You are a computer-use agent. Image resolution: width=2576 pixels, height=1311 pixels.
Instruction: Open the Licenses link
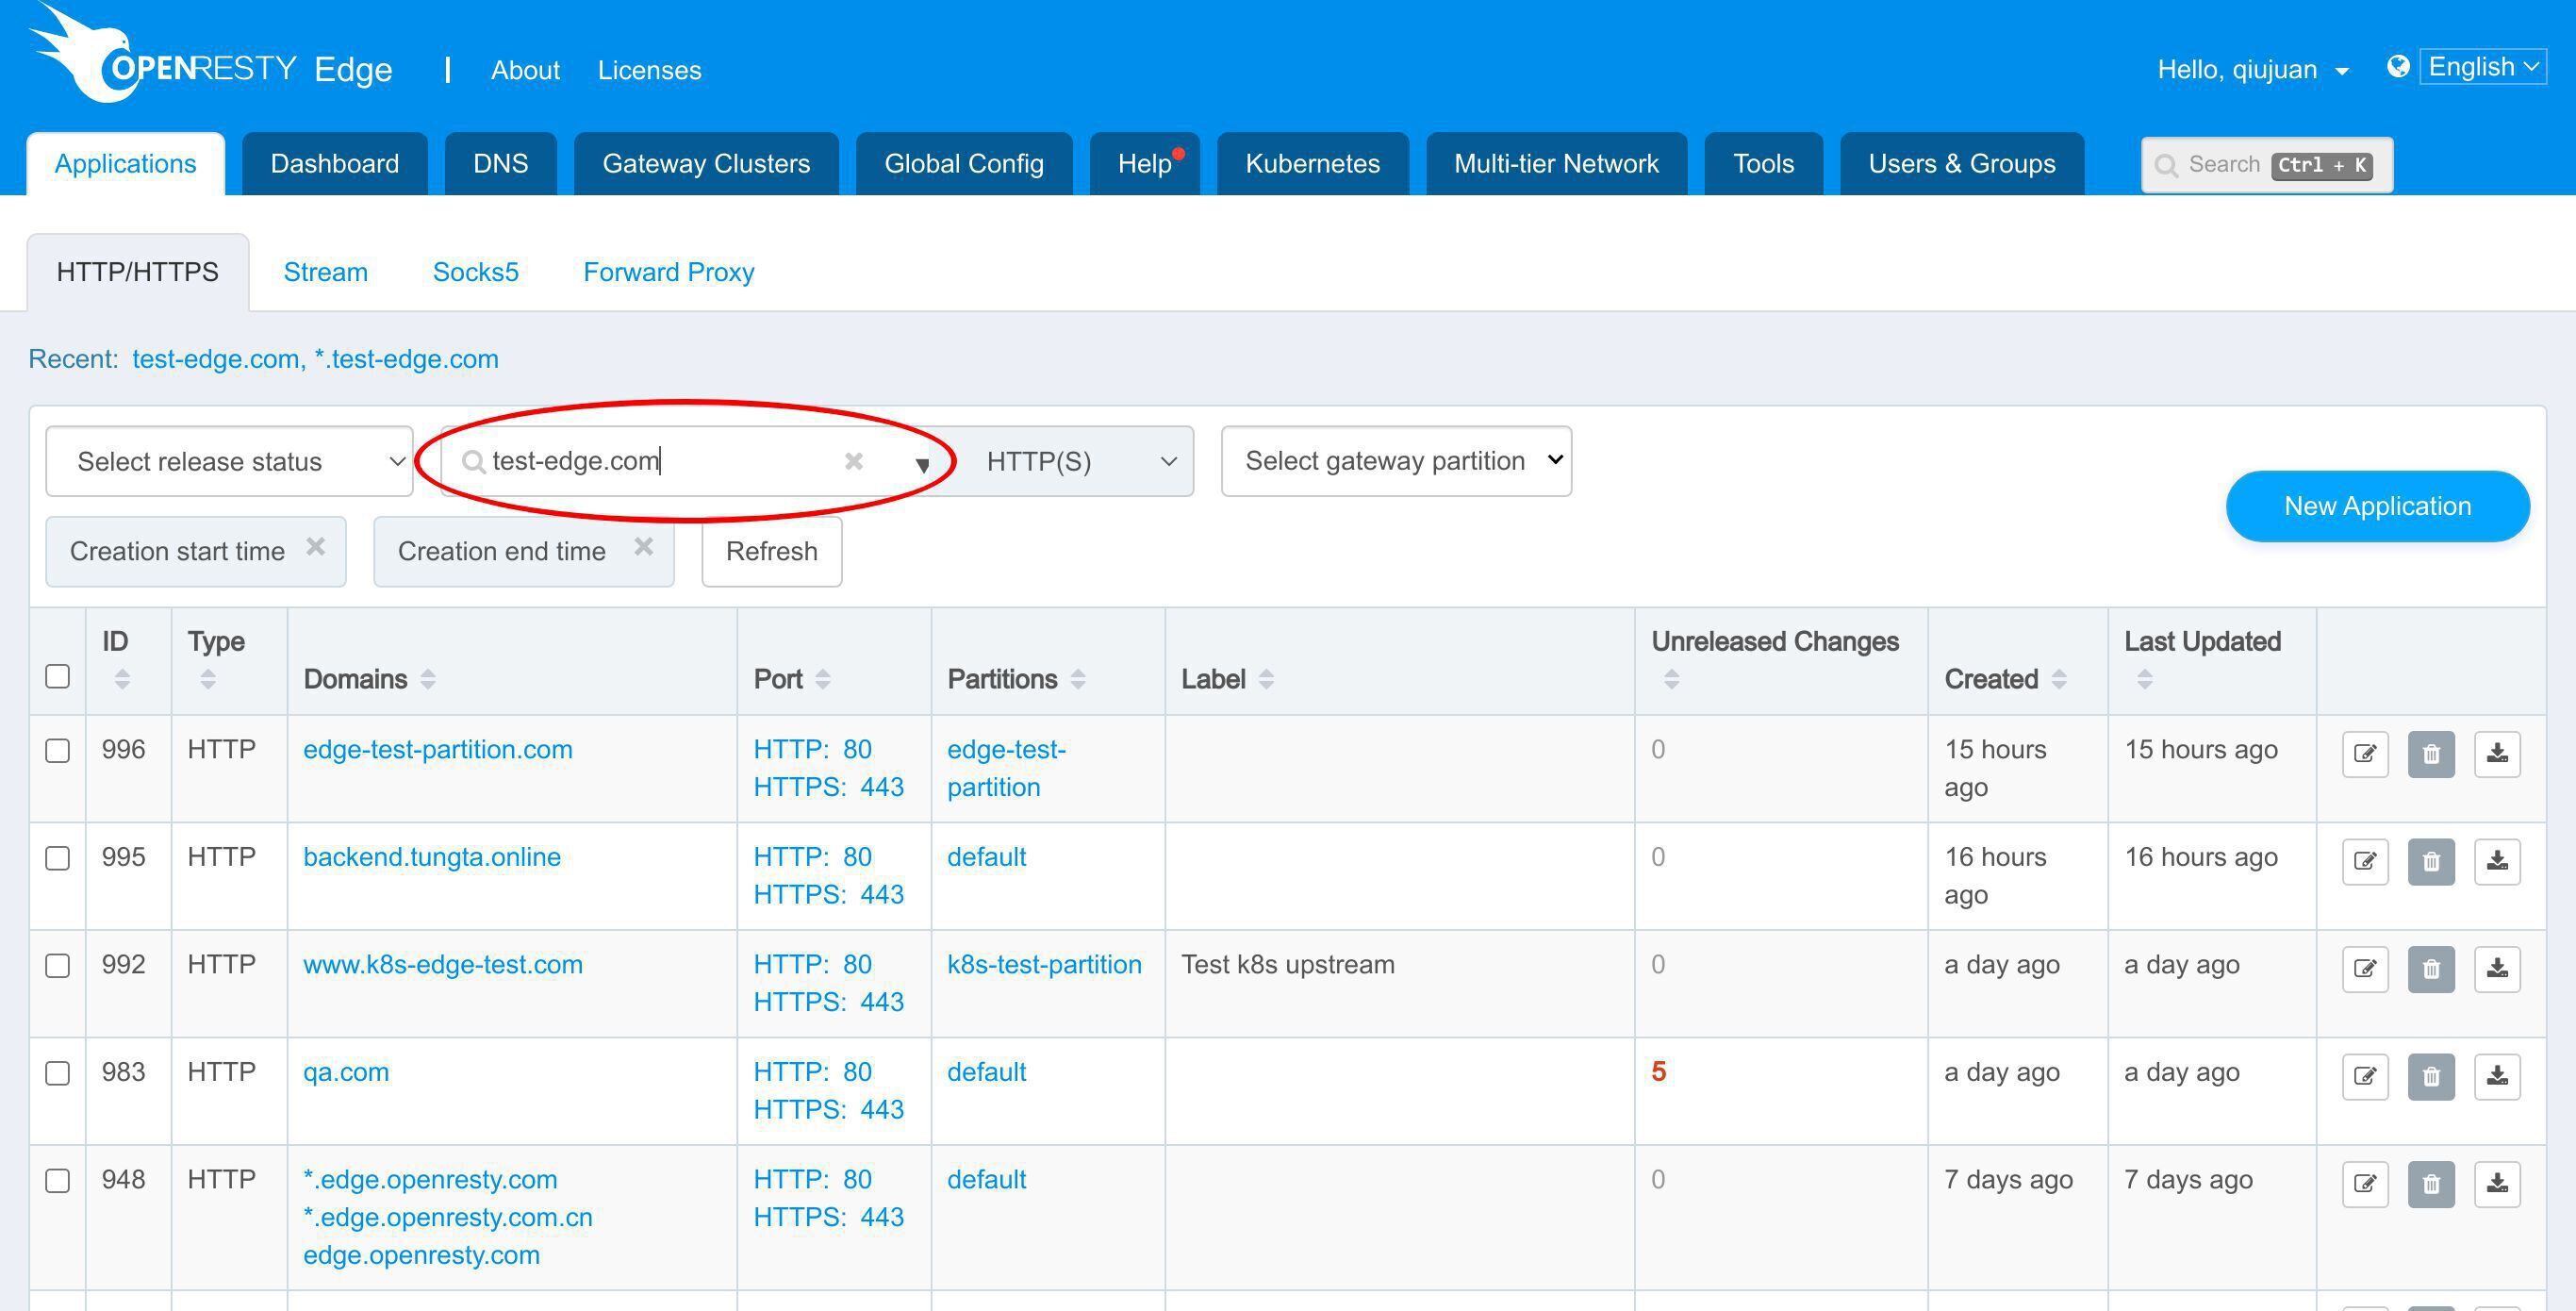(x=649, y=70)
